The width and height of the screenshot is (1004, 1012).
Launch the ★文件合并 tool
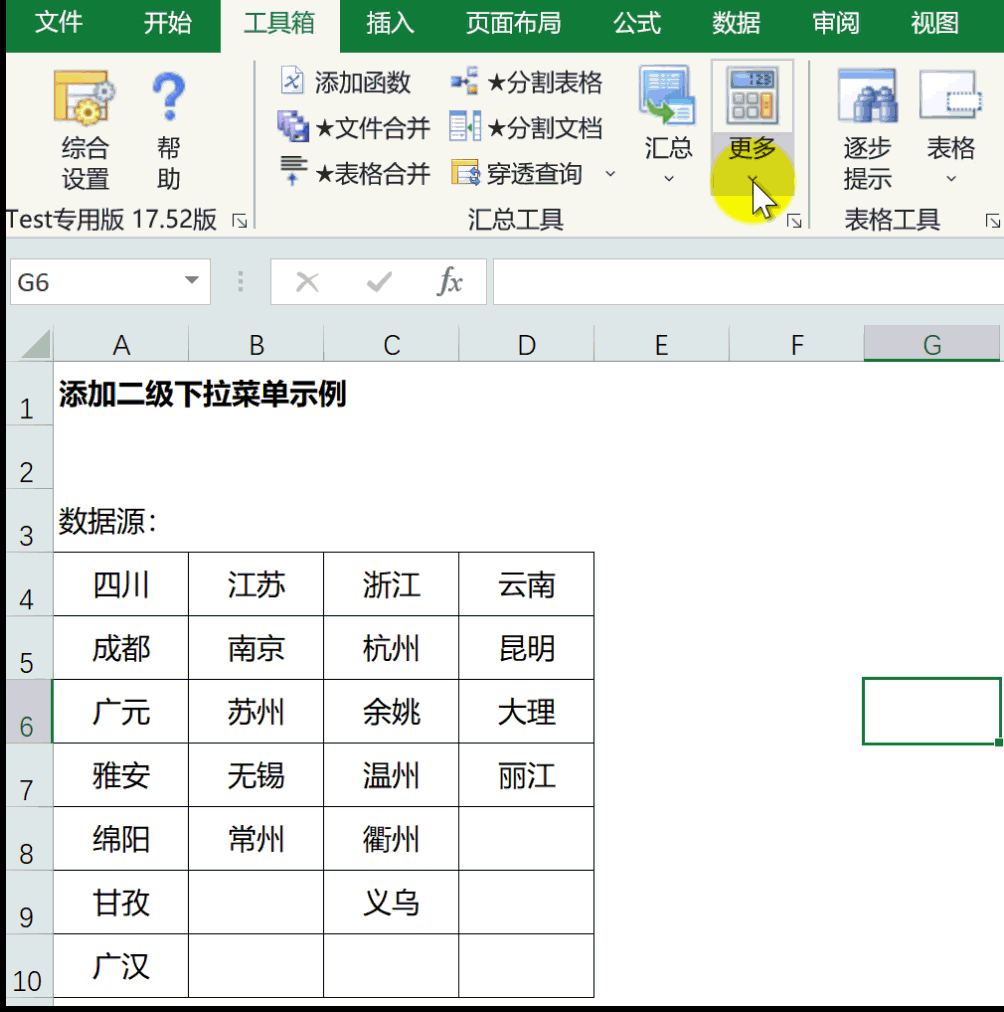(354, 128)
